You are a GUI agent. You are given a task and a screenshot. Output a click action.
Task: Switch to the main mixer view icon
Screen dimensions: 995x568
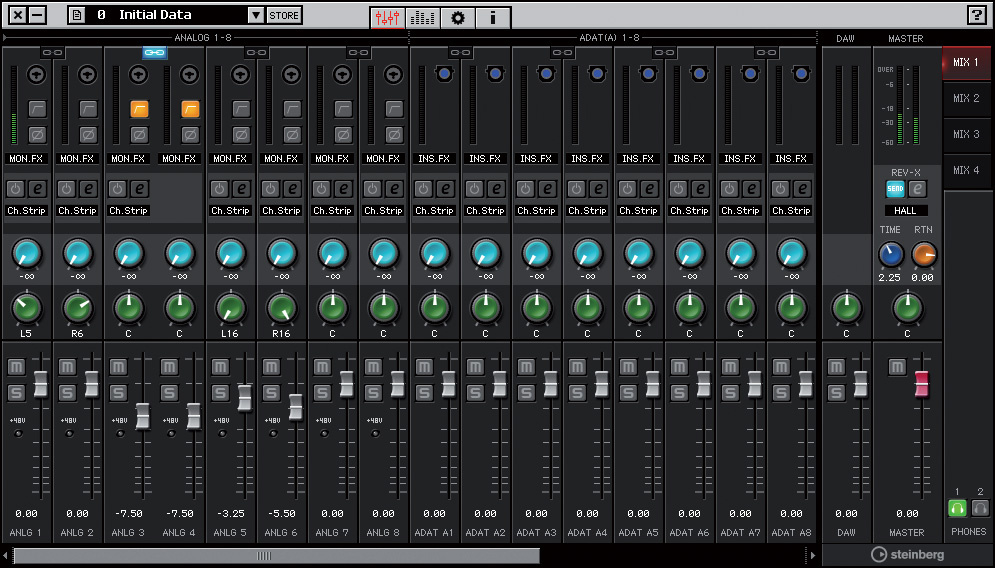[x=387, y=17]
